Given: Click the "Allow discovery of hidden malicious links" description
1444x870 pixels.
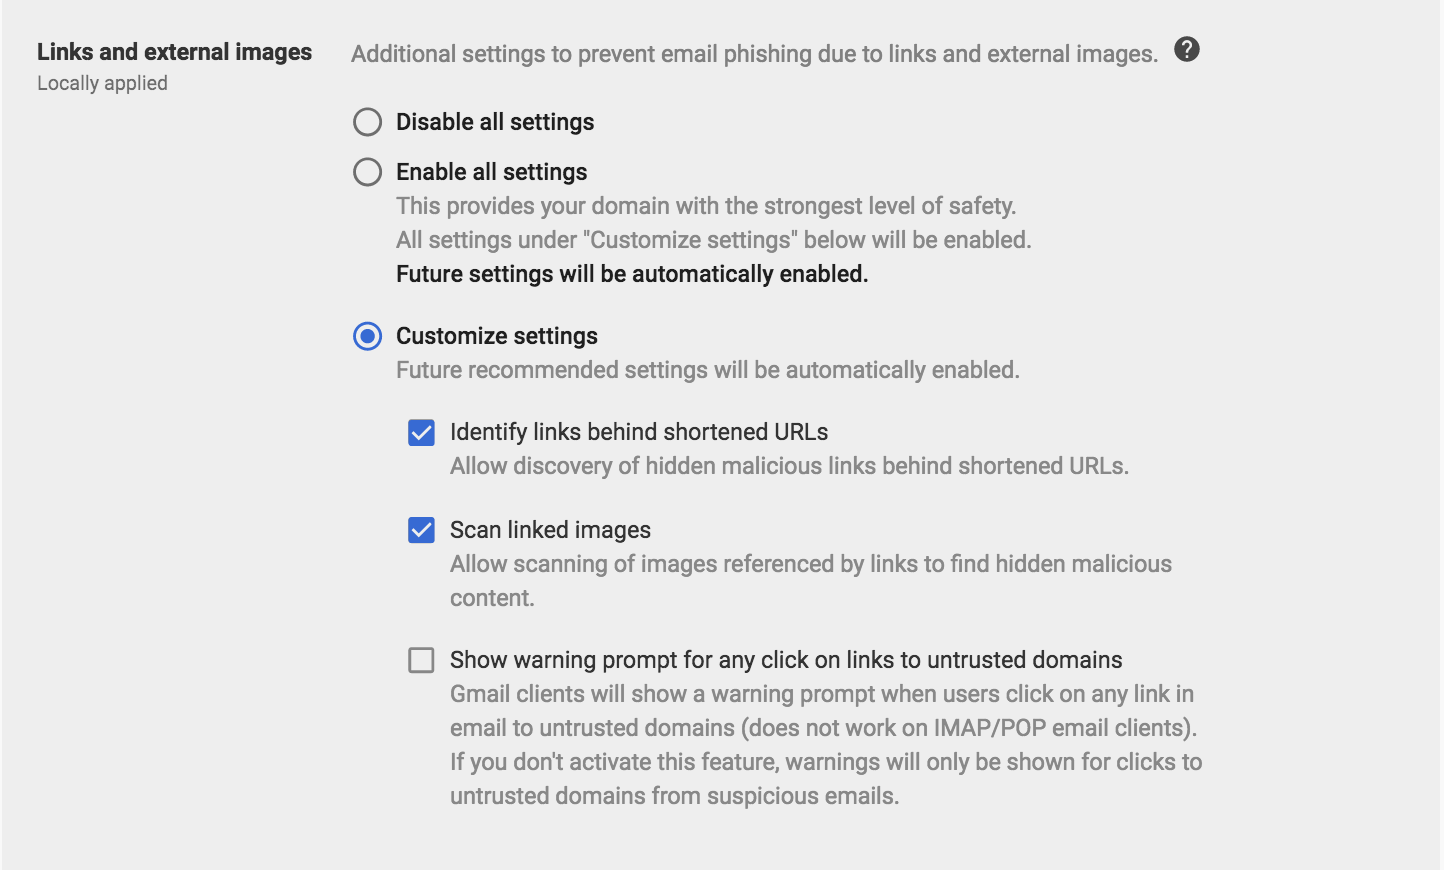Looking at the screenshot, I should tap(789, 466).
